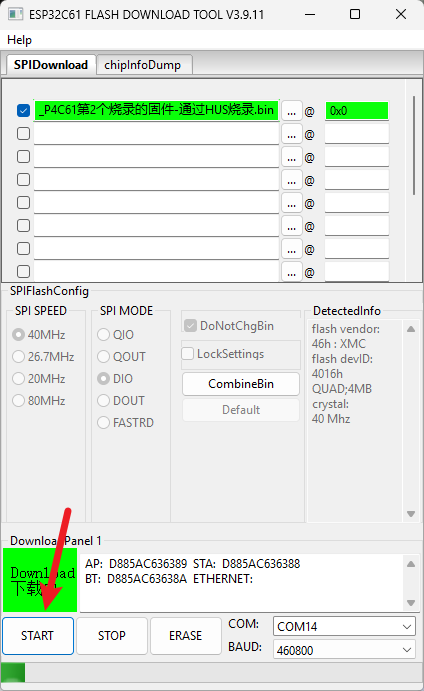Open the COM port dropdown showing COM14
The image size is (424, 691).
(x=344, y=626)
